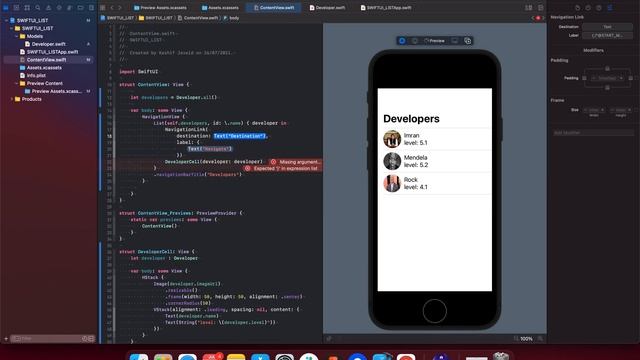Open the related items grid menu
Screen dimensions: 640x360
pos(103,7)
